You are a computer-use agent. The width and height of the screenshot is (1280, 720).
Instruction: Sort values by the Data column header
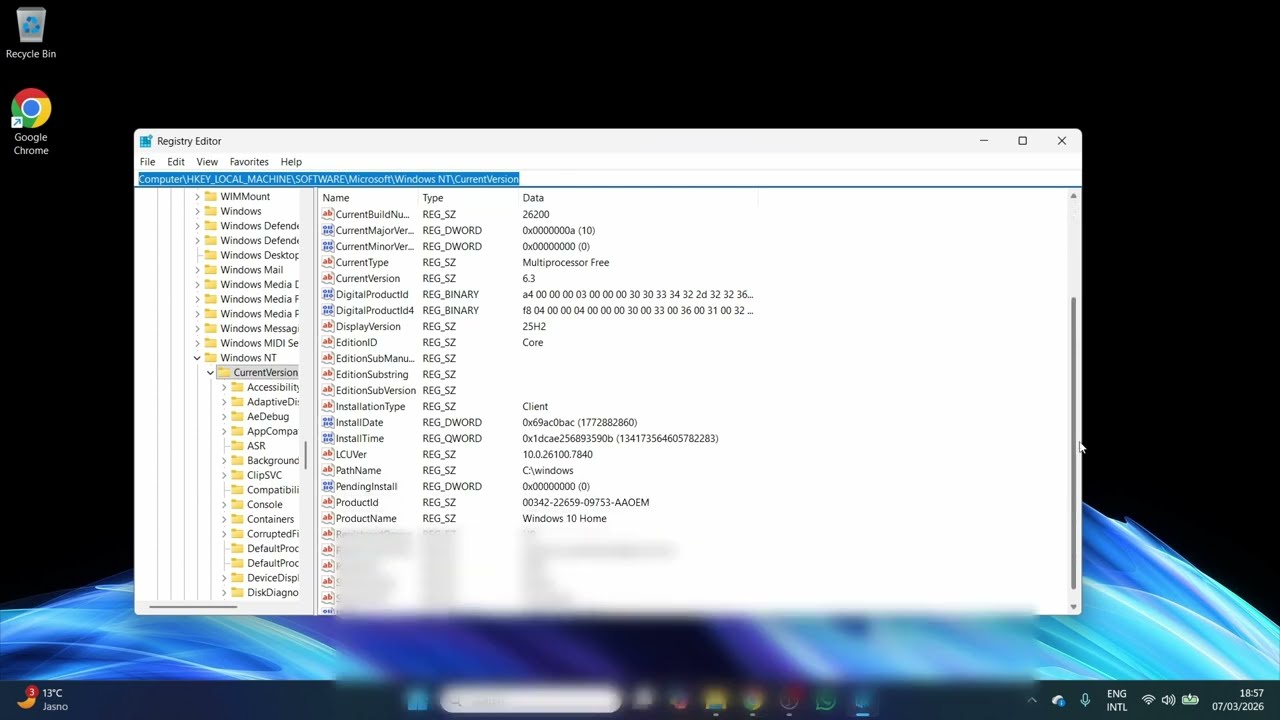coord(638,198)
